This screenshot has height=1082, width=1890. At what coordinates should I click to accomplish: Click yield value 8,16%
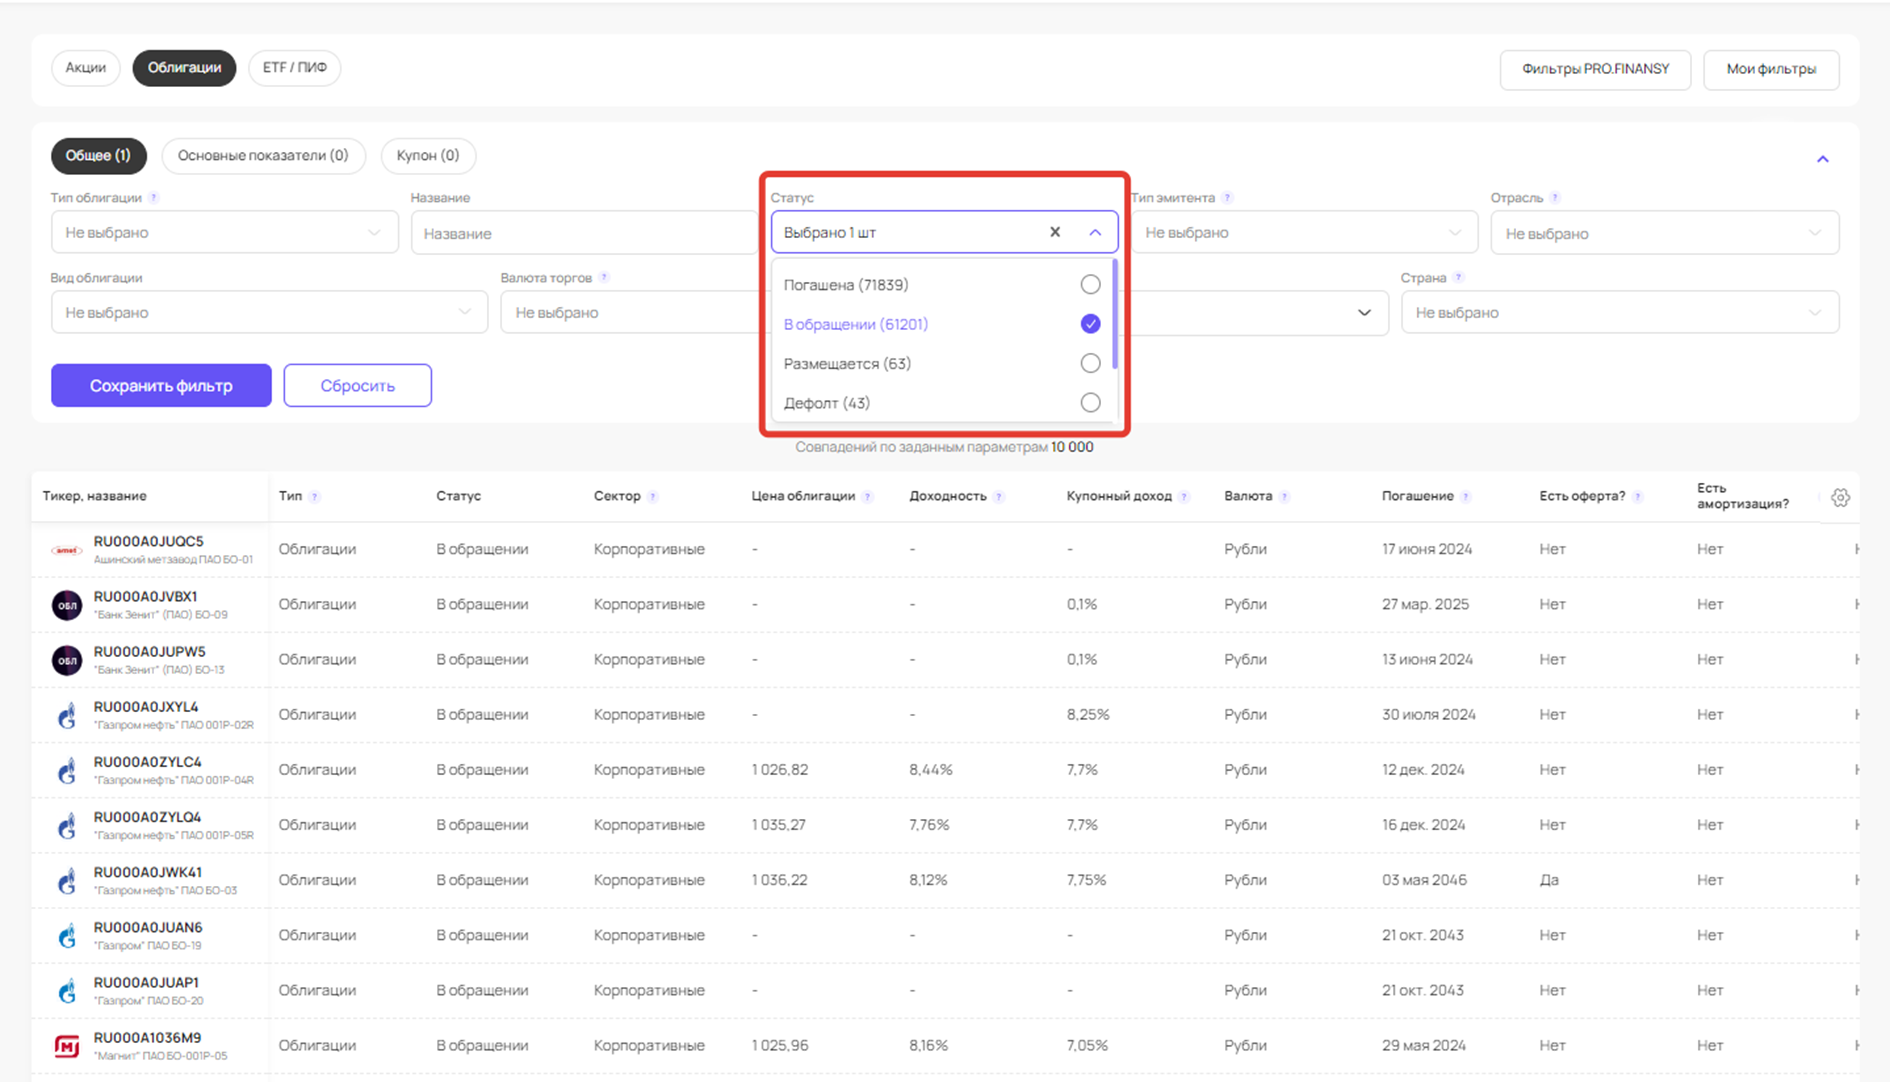(928, 1046)
